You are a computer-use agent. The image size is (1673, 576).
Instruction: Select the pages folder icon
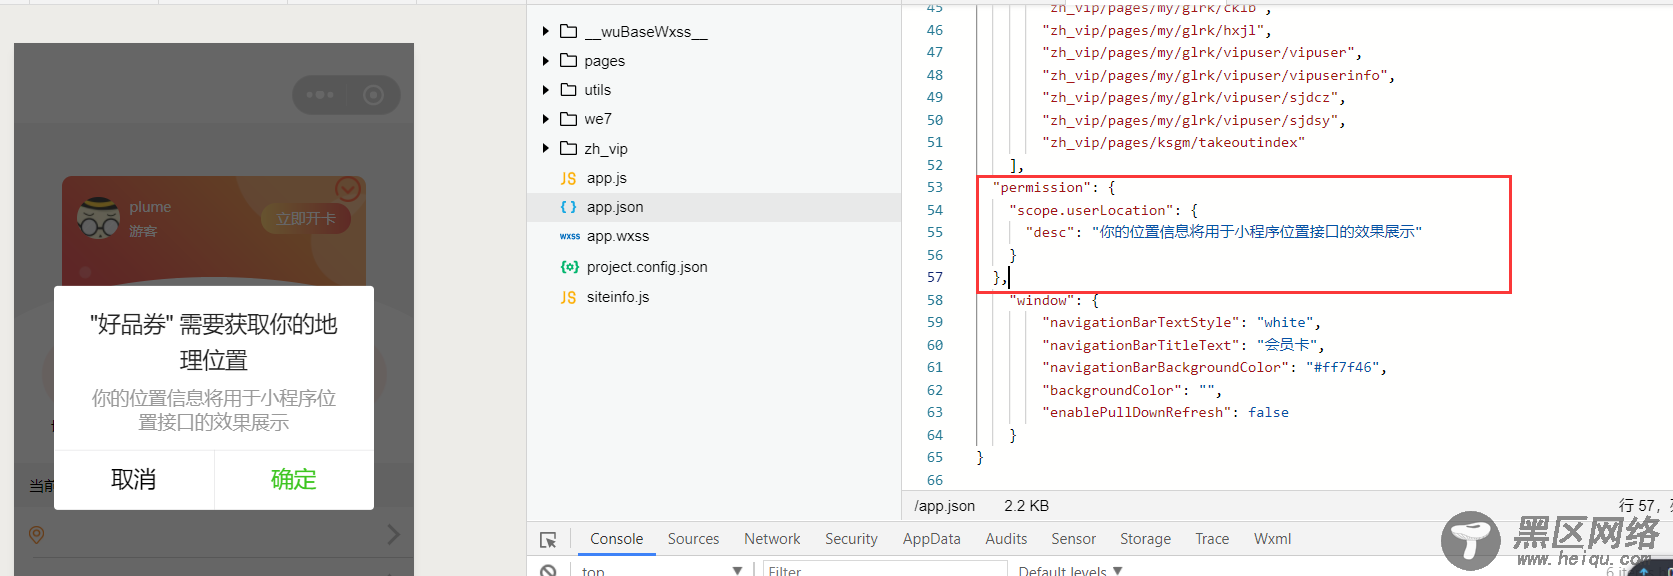point(569,60)
